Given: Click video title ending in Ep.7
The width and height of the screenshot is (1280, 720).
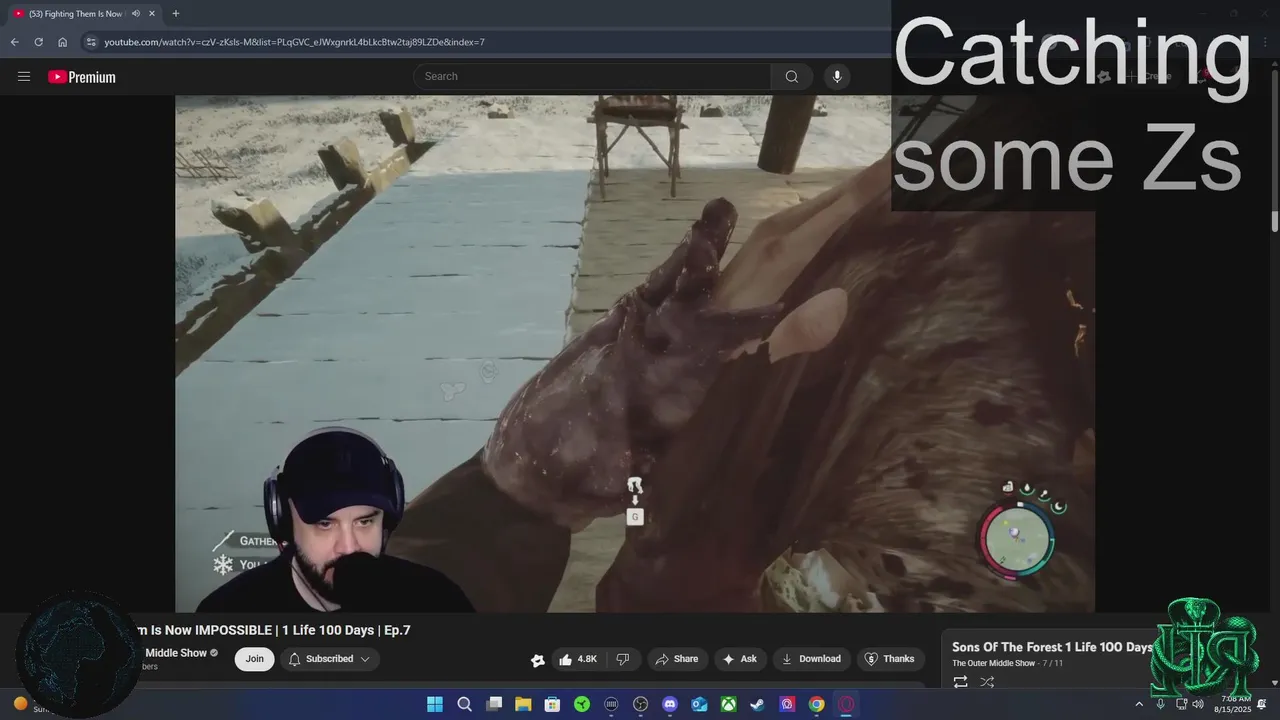Looking at the screenshot, I should [272, 630].
